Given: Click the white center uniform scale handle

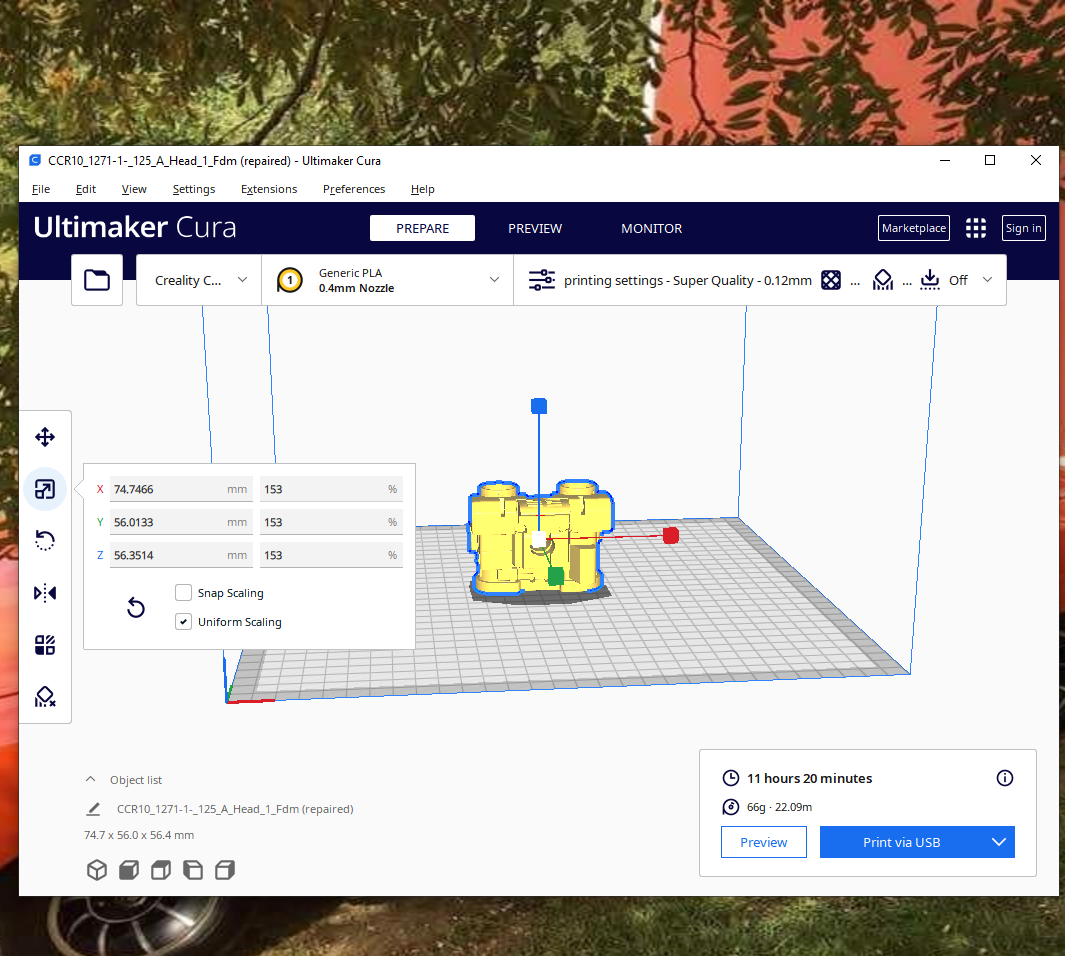Looking at the screenshot, I should [539, 540].
